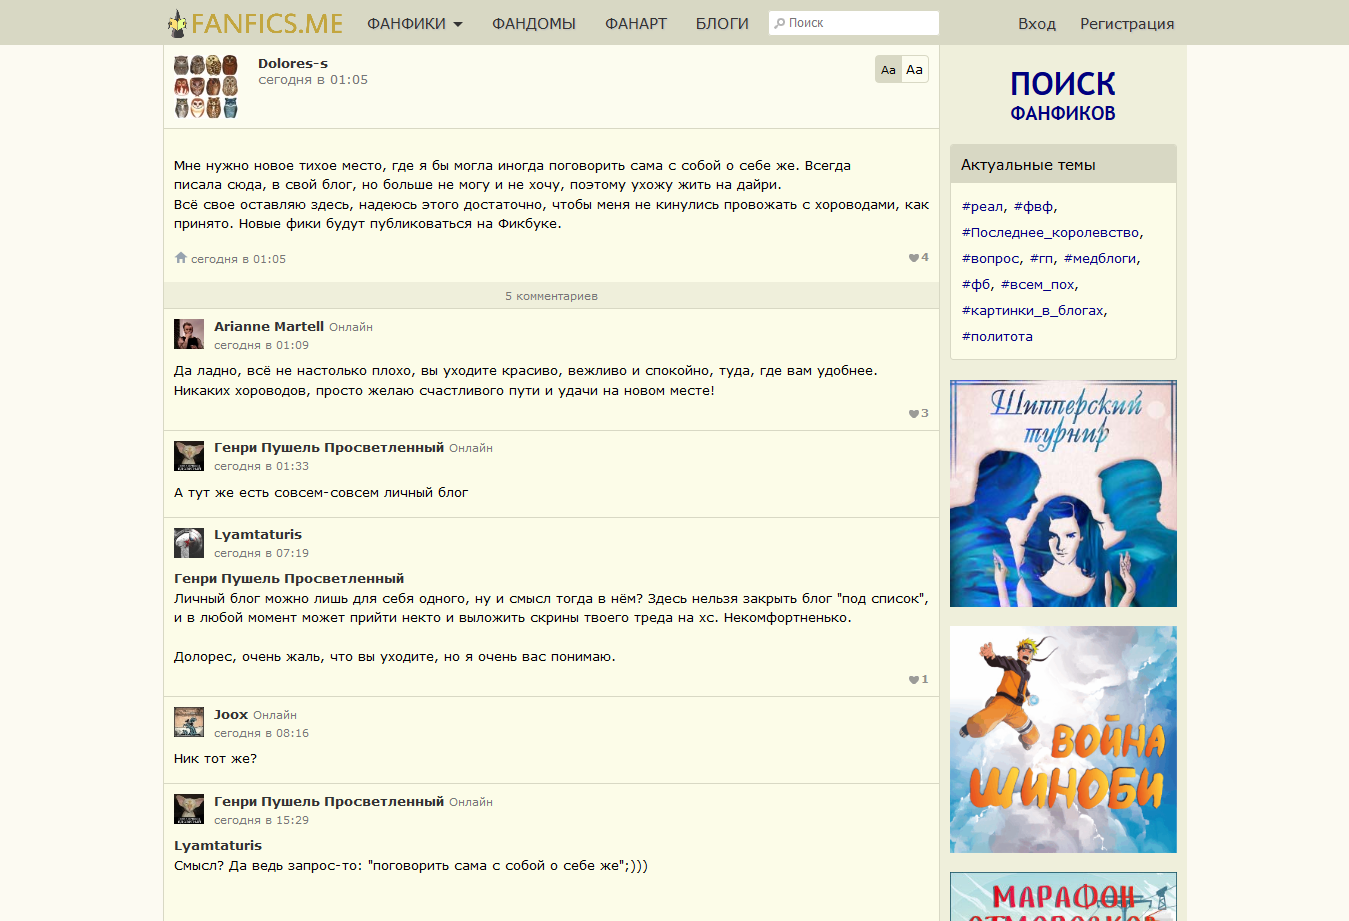Click the bold Генри Пушель Просветленный reply mention
Viewport: 1349px width, 921px height.
tap(289, 578)
